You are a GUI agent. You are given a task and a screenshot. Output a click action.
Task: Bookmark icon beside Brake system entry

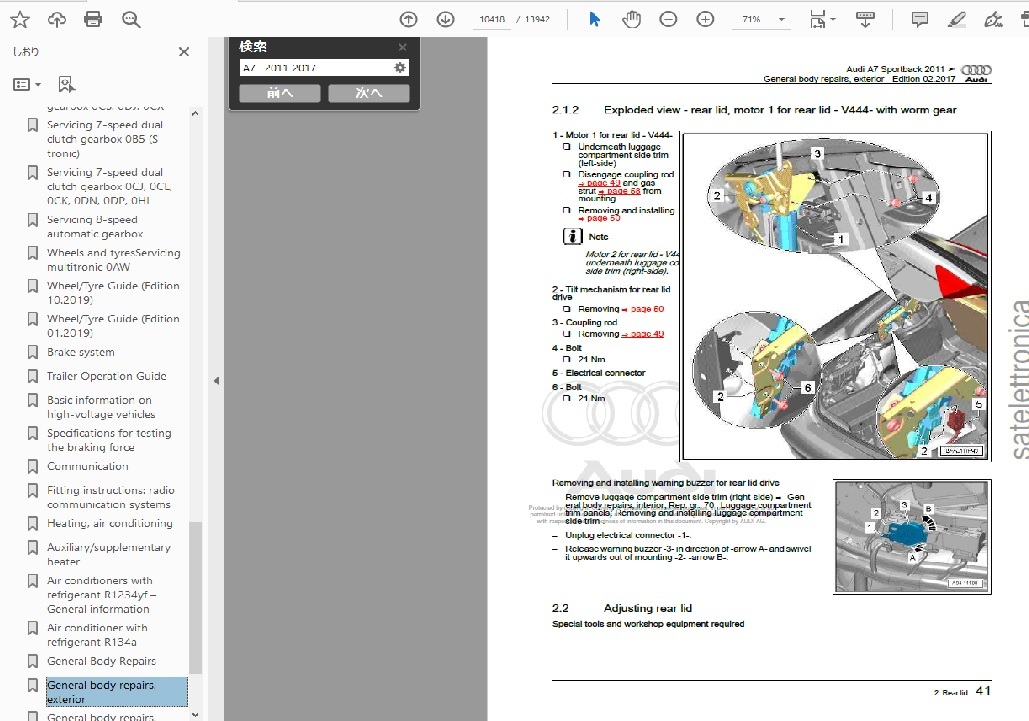pos(32,352)
